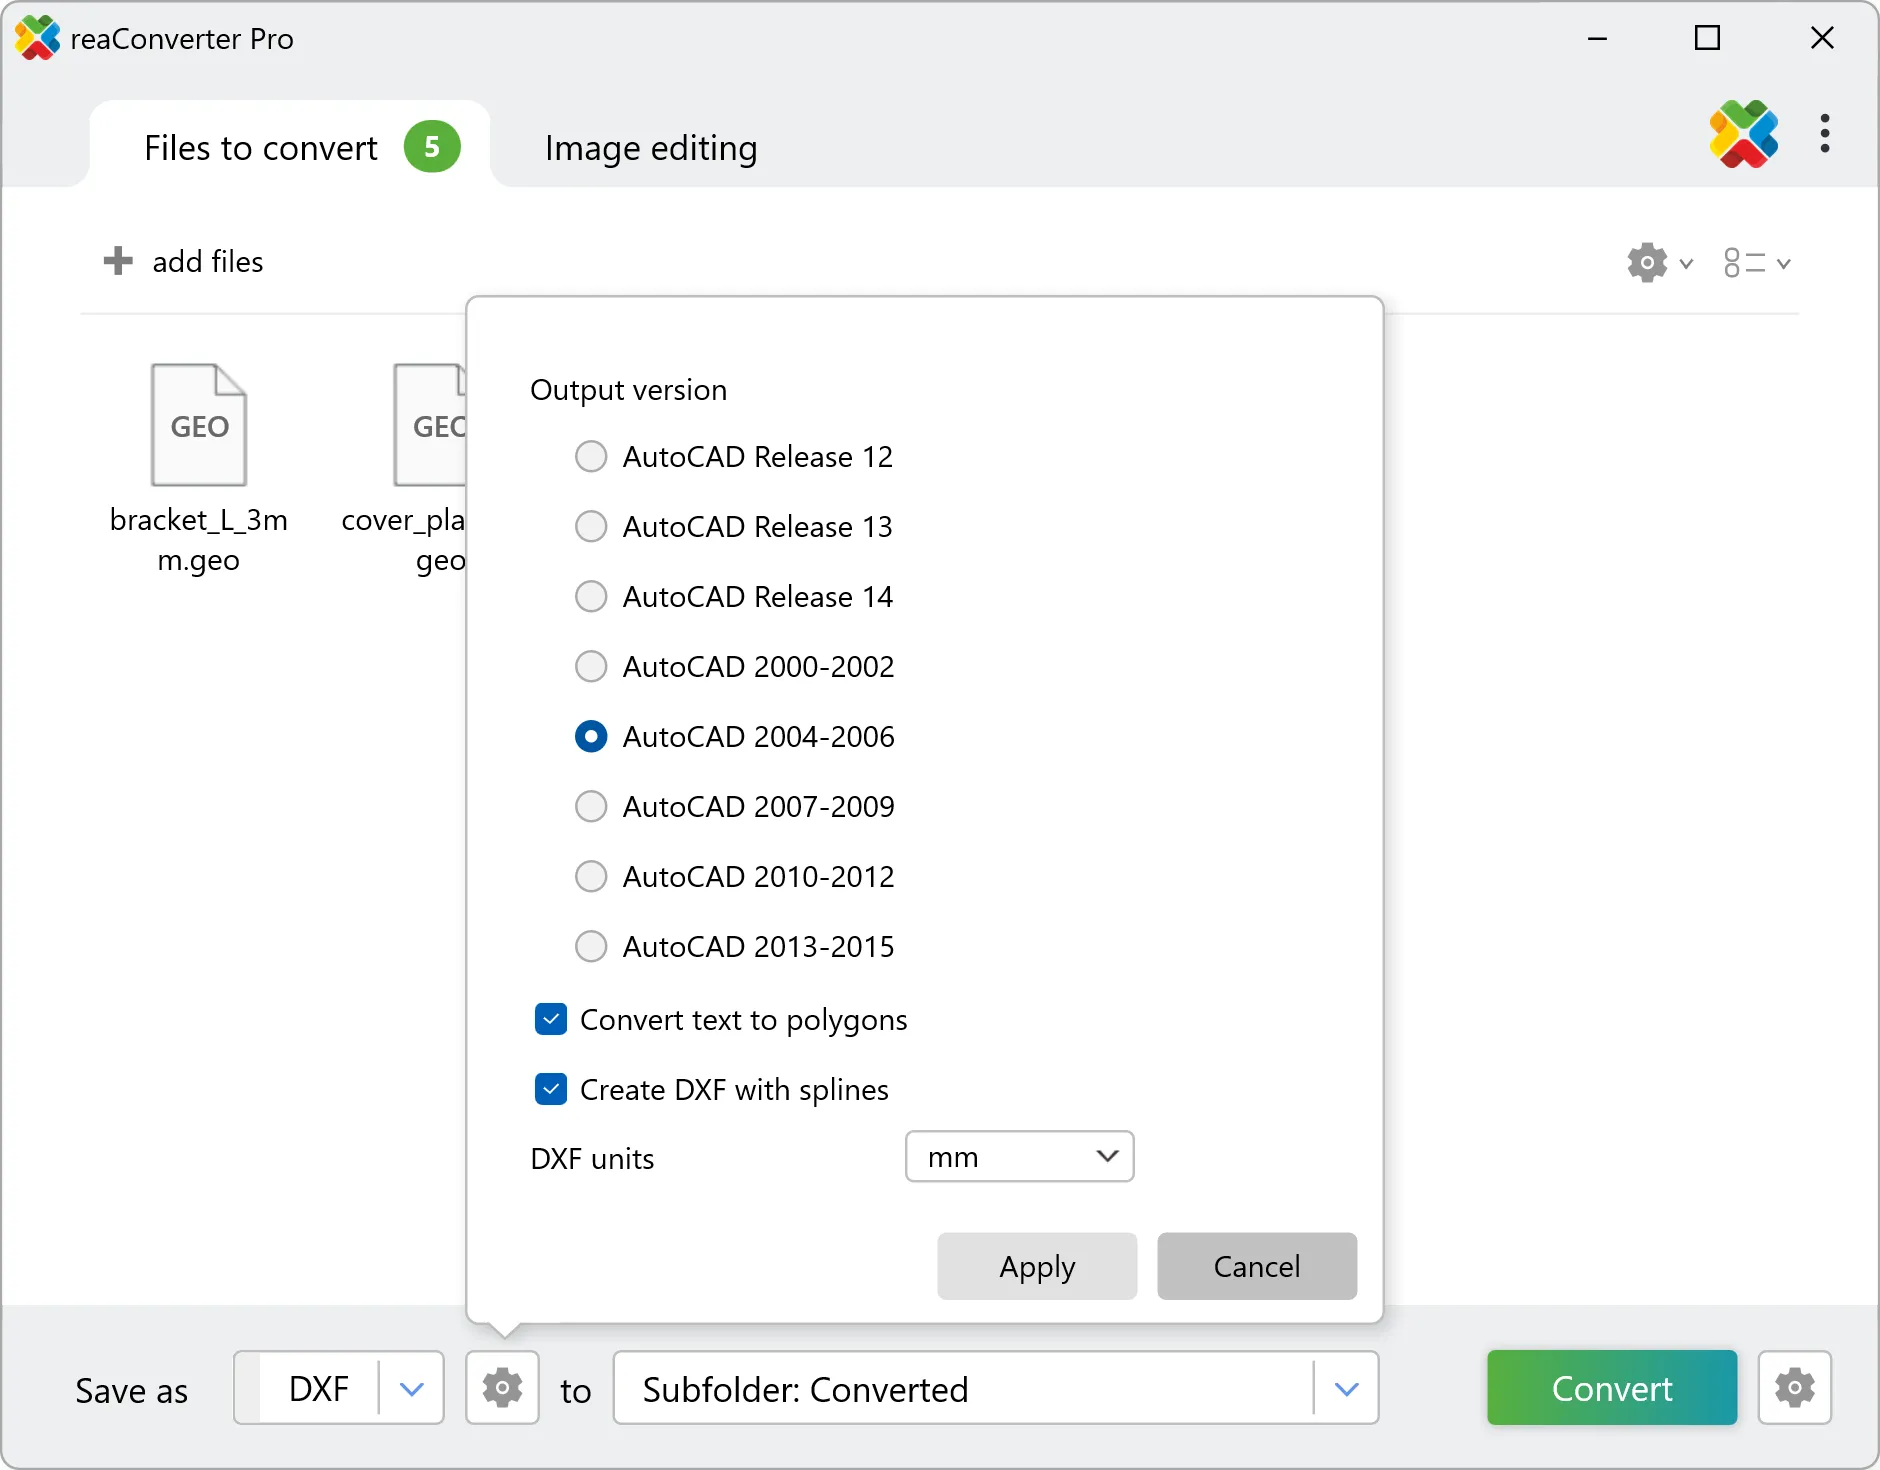Disable Create DXF with splines

(x=550, y=1089)
